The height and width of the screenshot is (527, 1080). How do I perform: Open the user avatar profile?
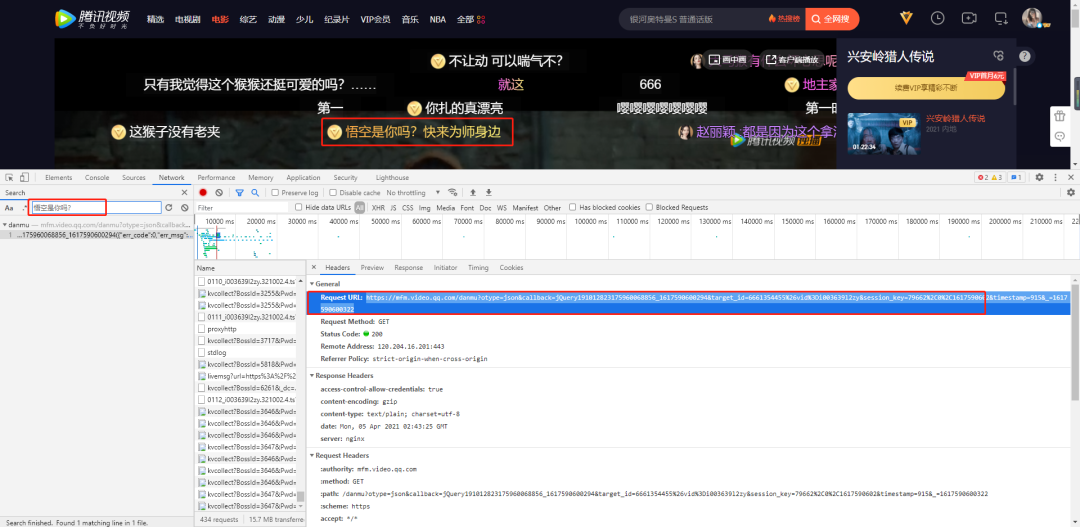(x=1032, y=18)
